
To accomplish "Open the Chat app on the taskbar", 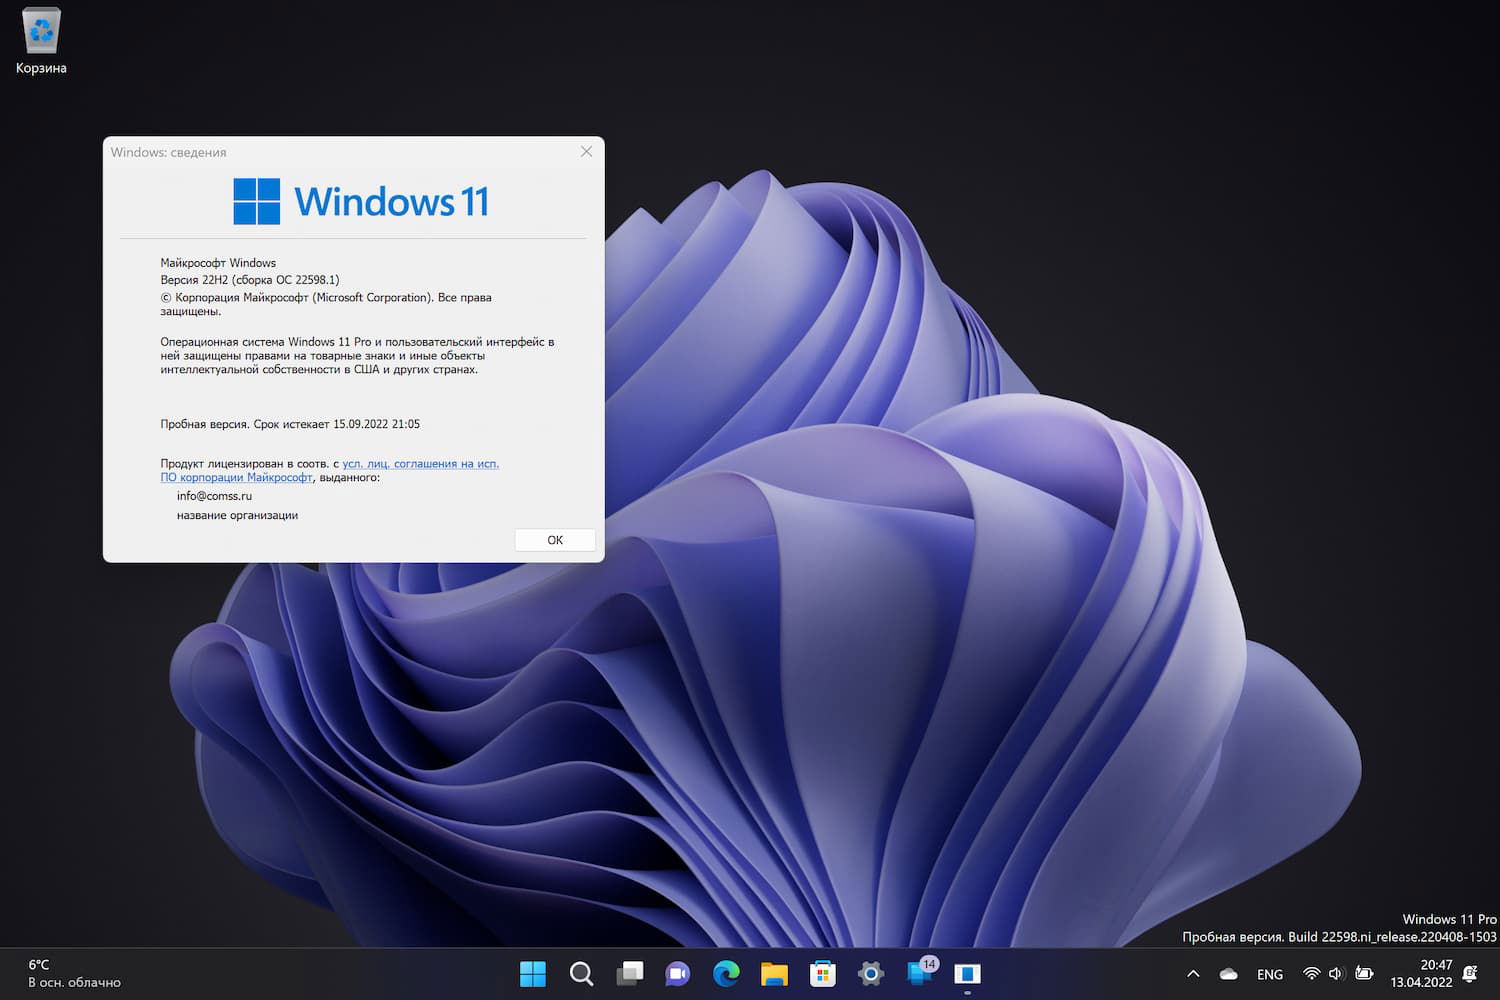I will pyautogui.click(x=678, y=973).
